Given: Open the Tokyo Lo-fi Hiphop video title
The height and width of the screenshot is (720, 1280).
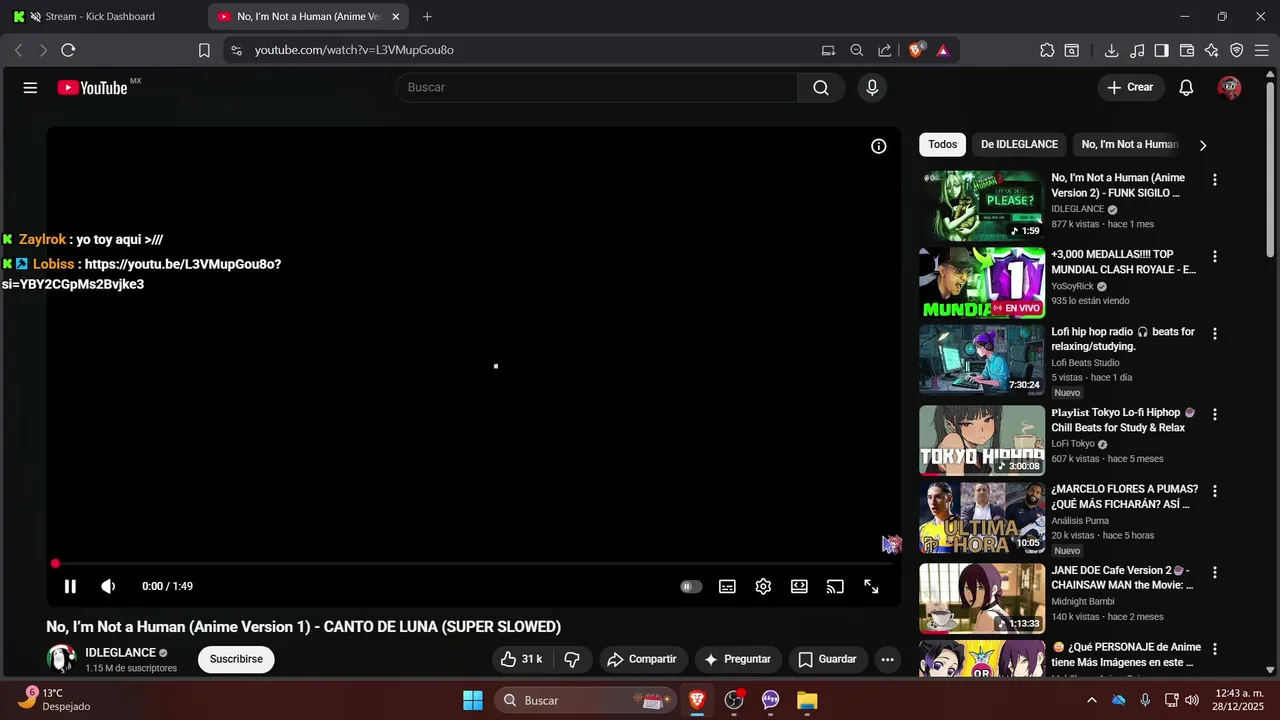Looking at the screenshot, I should pos(1123,420).
